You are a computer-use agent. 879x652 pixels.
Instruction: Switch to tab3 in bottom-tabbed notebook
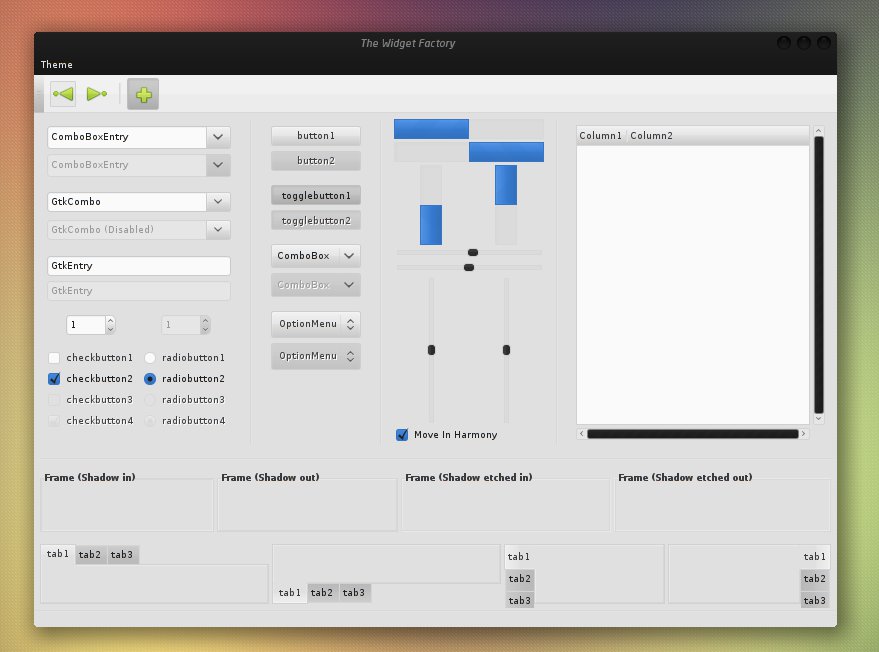point(354,593)
